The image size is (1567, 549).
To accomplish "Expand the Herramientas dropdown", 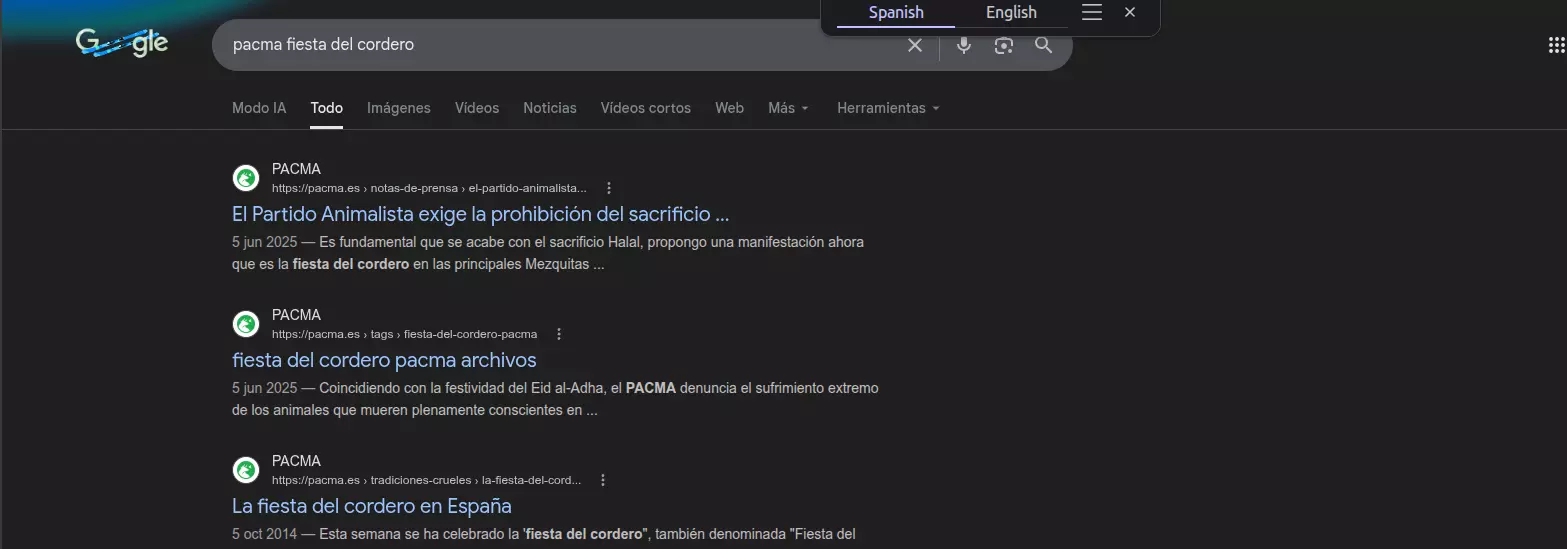I will (888, 108).
